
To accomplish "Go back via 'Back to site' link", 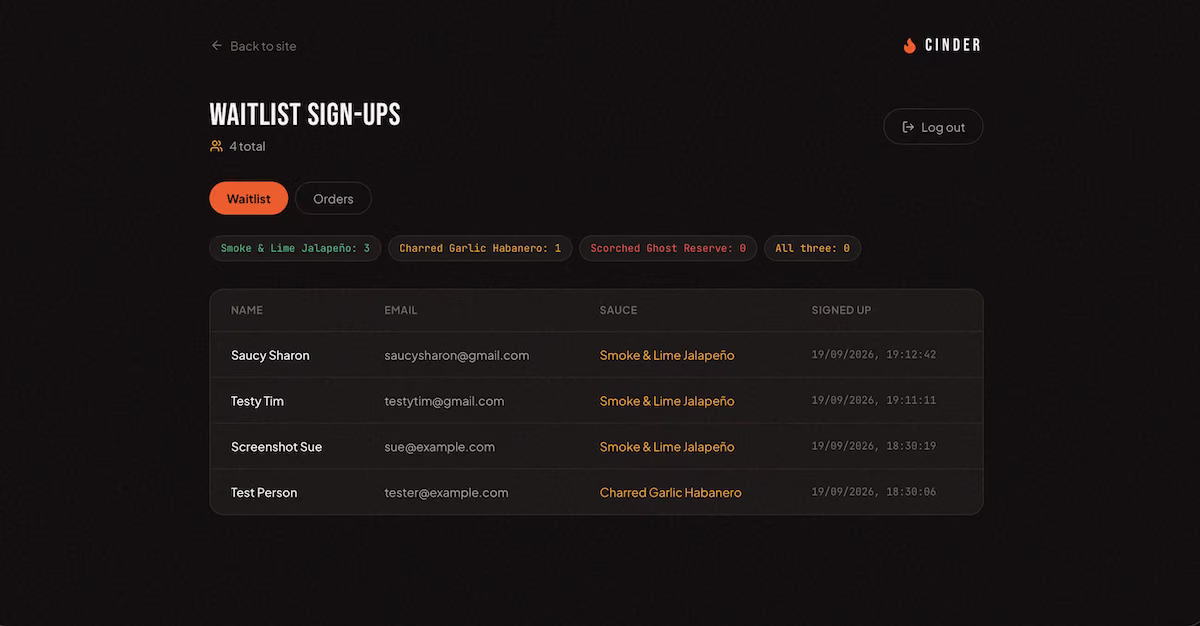I will [253, 46].
